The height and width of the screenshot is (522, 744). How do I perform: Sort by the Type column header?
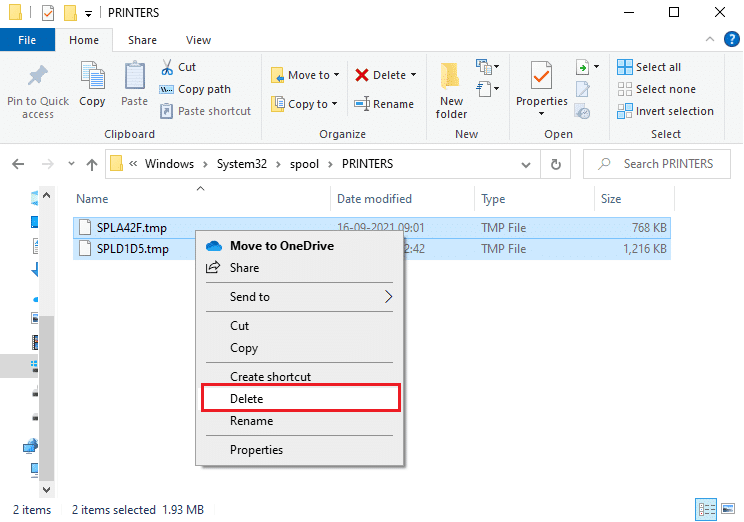[534, 199]
